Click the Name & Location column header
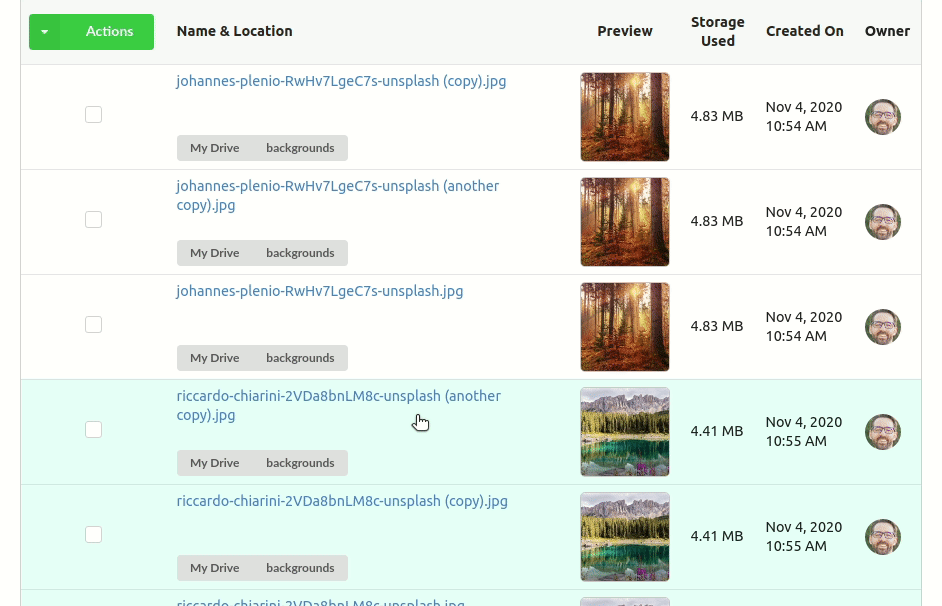This screenshot has width=942, height=606. point(234,31)
